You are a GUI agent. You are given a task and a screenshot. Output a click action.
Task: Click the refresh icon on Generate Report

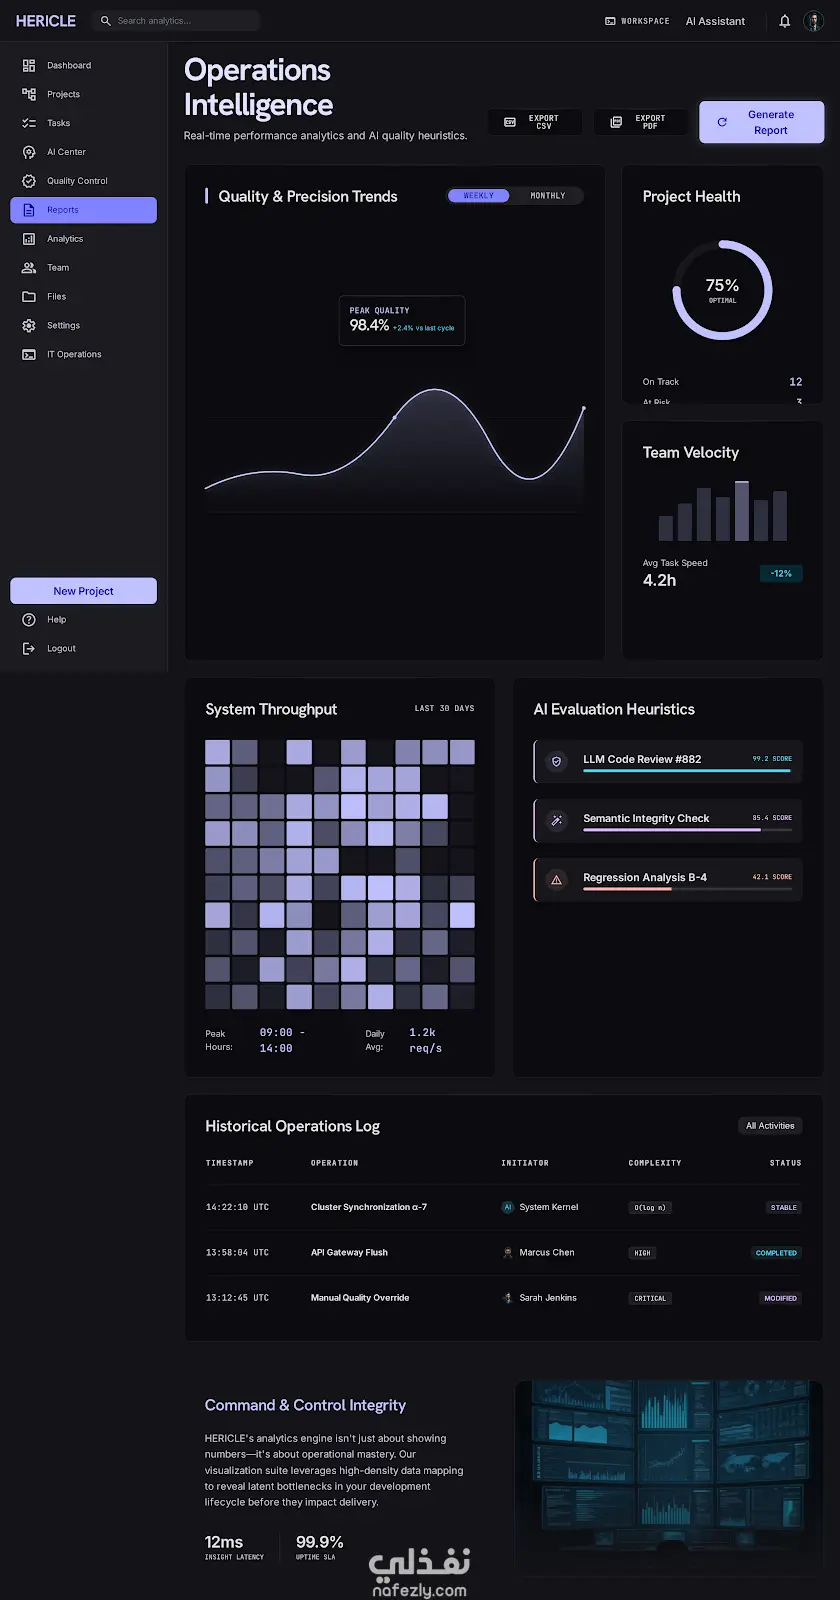pos(722,122)
